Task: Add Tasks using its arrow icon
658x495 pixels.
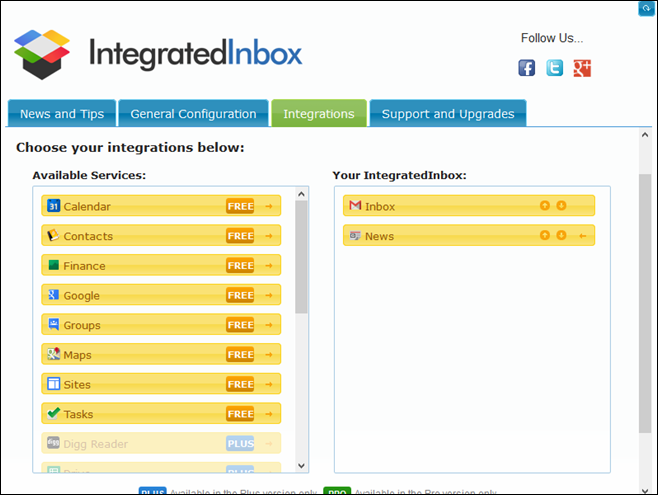Action: [x=269, y=414]
